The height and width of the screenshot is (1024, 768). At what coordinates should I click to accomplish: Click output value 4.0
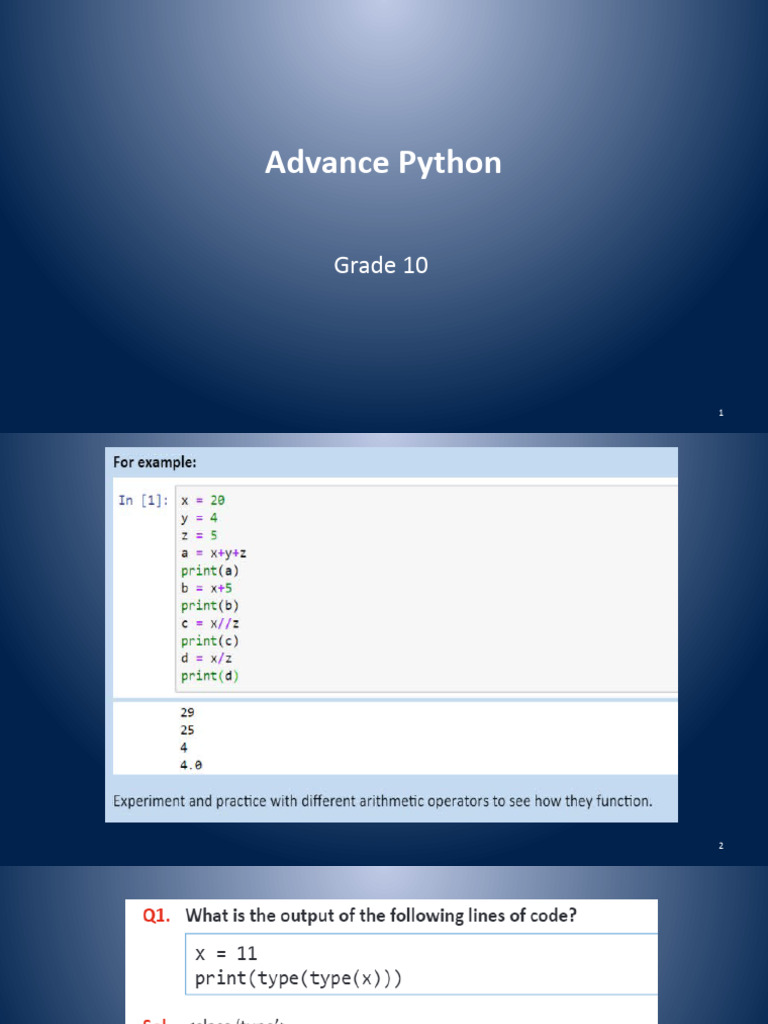191,765
